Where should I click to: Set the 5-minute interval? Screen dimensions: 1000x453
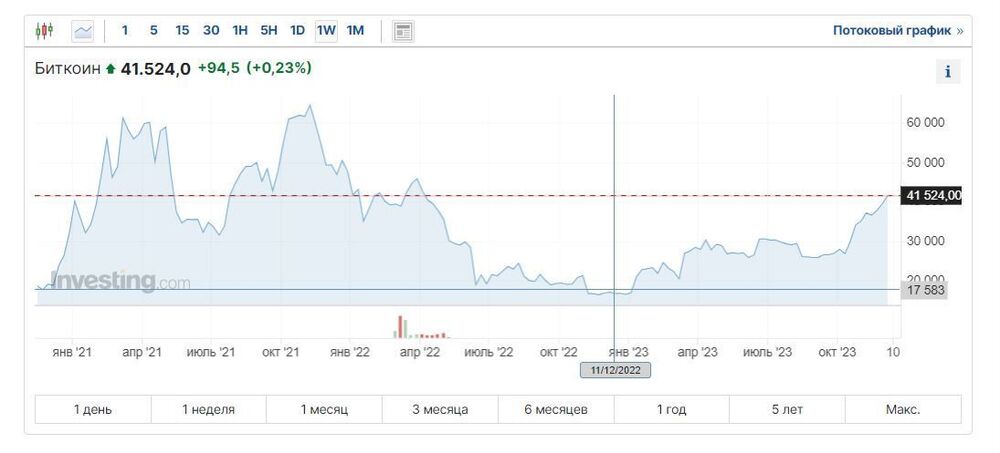[153, 30]
